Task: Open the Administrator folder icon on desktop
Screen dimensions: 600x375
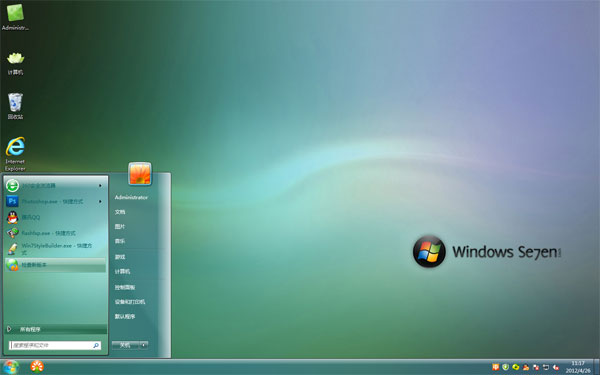Action: coord(15,16)
